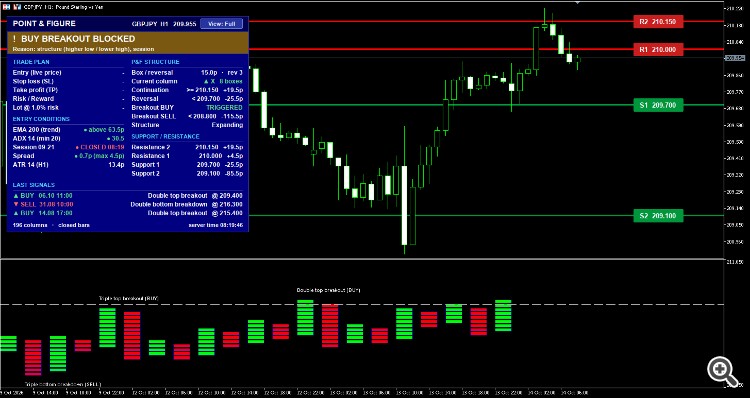Click the Resistance 1 panel row

click(x=187, y=156)
